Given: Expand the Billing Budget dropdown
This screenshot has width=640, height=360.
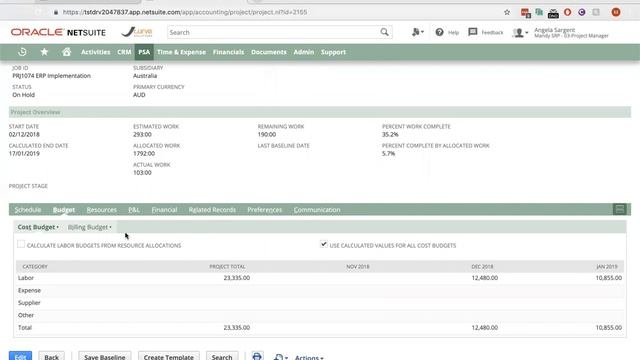Looking at the screenshot, I should coord(89,227).
